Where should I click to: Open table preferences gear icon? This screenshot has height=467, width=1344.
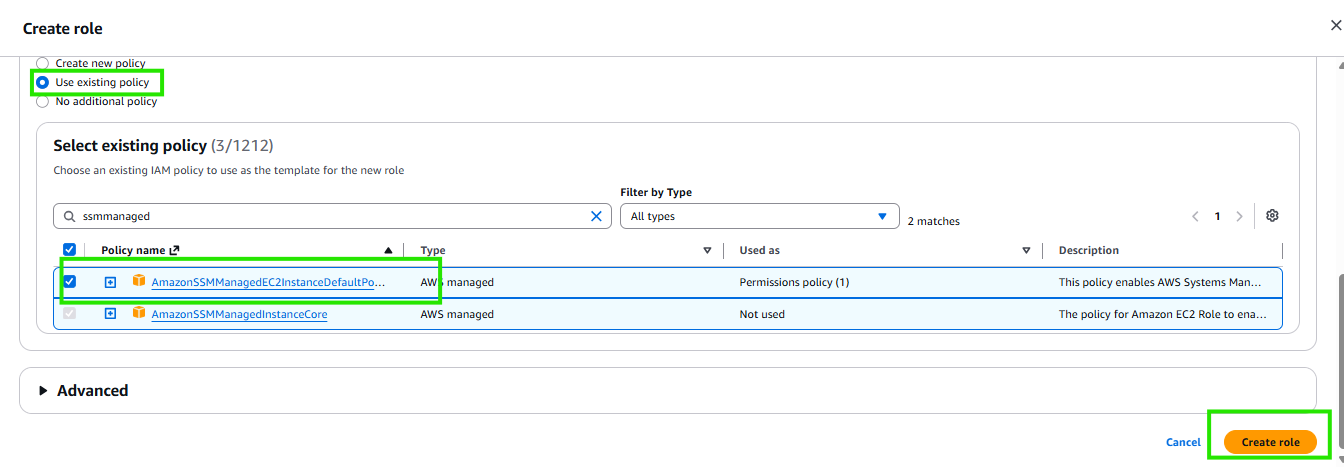(x=1272, y=216)
